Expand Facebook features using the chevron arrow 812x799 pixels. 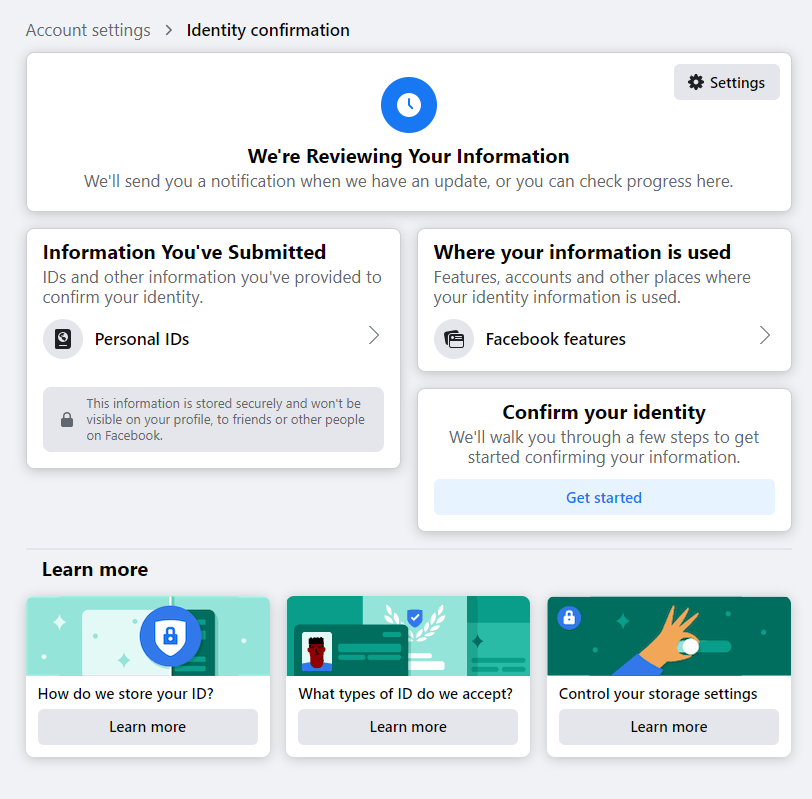click(765, 336)
